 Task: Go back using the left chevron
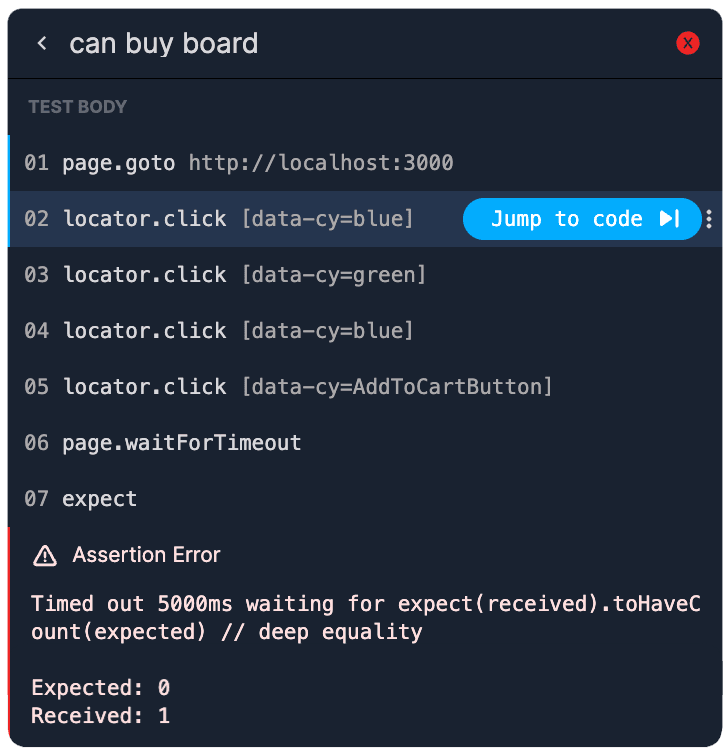click(42, 43)
